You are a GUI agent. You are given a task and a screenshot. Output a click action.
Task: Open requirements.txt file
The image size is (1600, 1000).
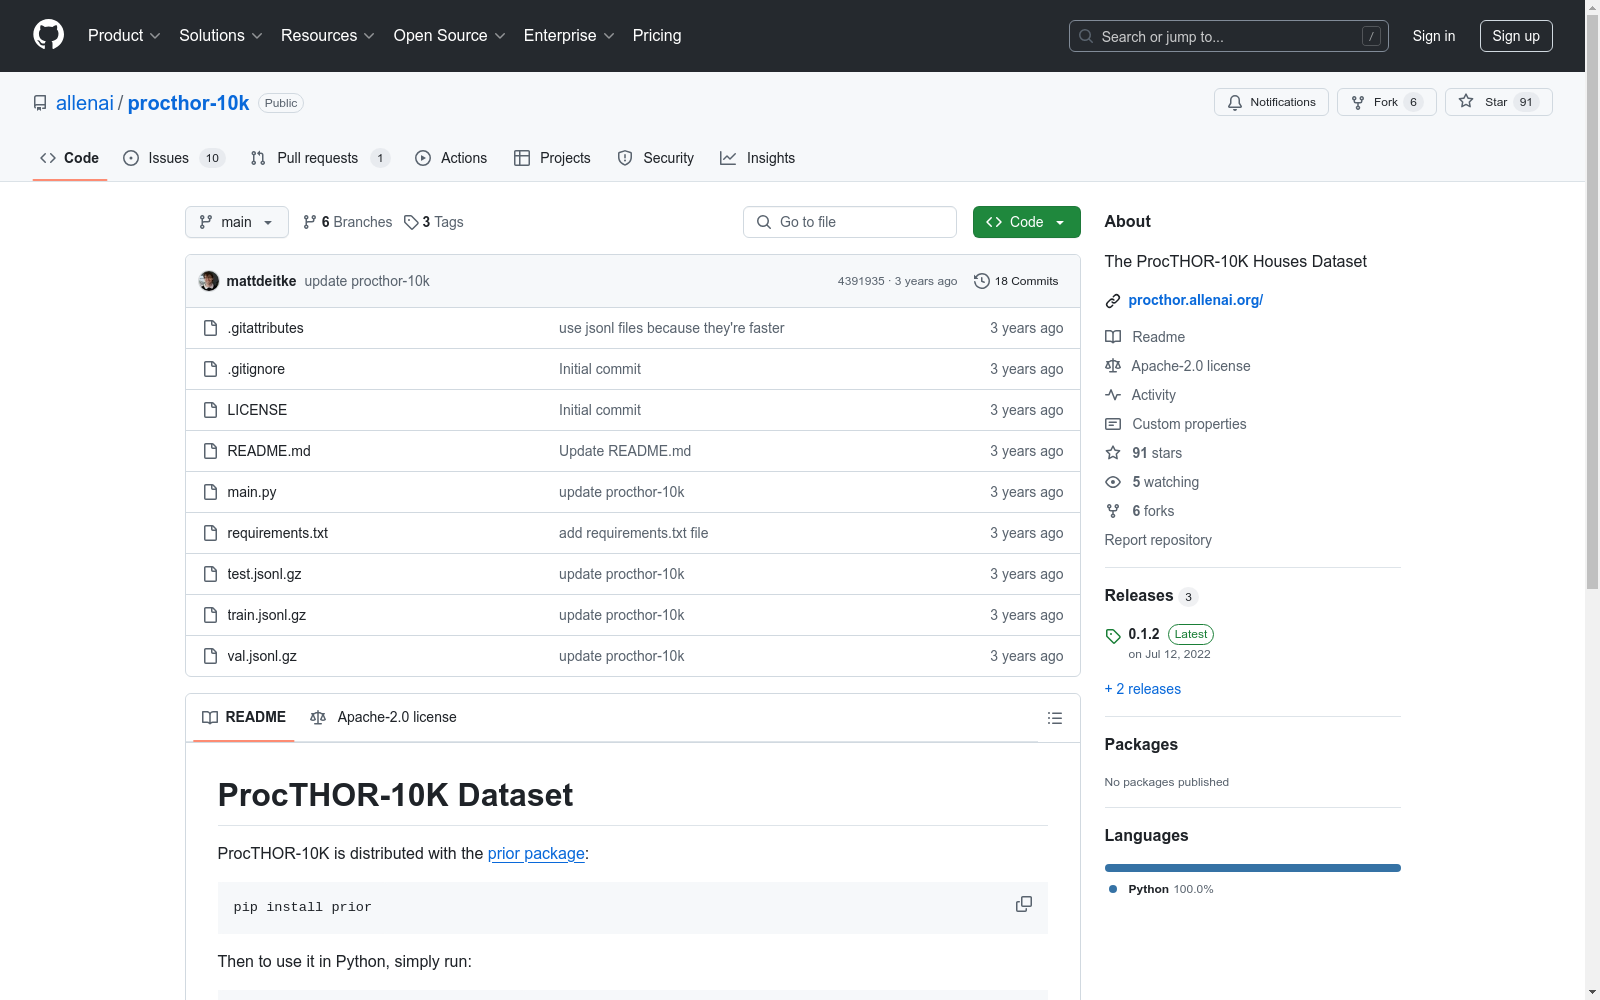click(277, 533)
